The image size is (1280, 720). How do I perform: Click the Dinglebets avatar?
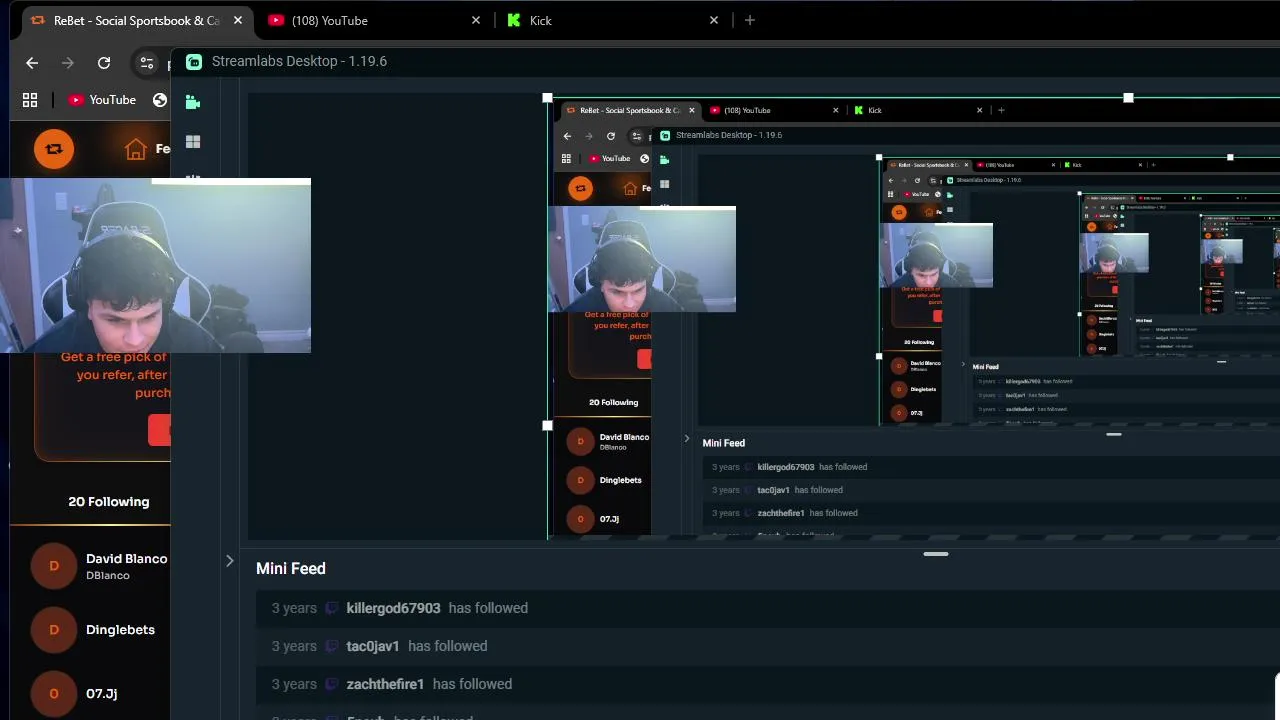[x=54, y=630]
